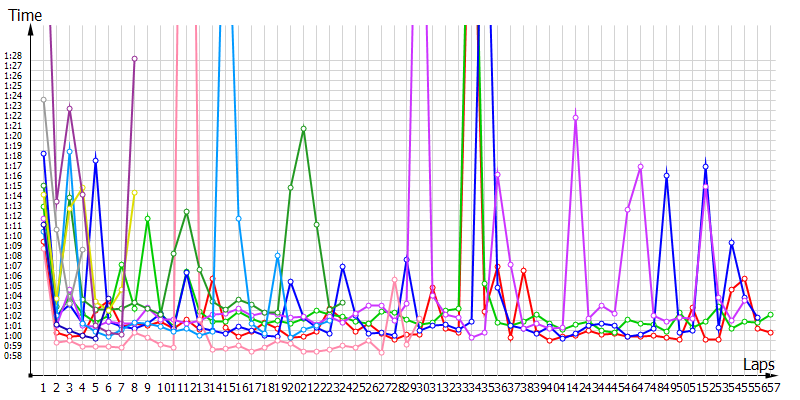The height and width of the screenshot is (400, 800).
Task: Select the violet peak point at lap 36
Action: [497, 174]
